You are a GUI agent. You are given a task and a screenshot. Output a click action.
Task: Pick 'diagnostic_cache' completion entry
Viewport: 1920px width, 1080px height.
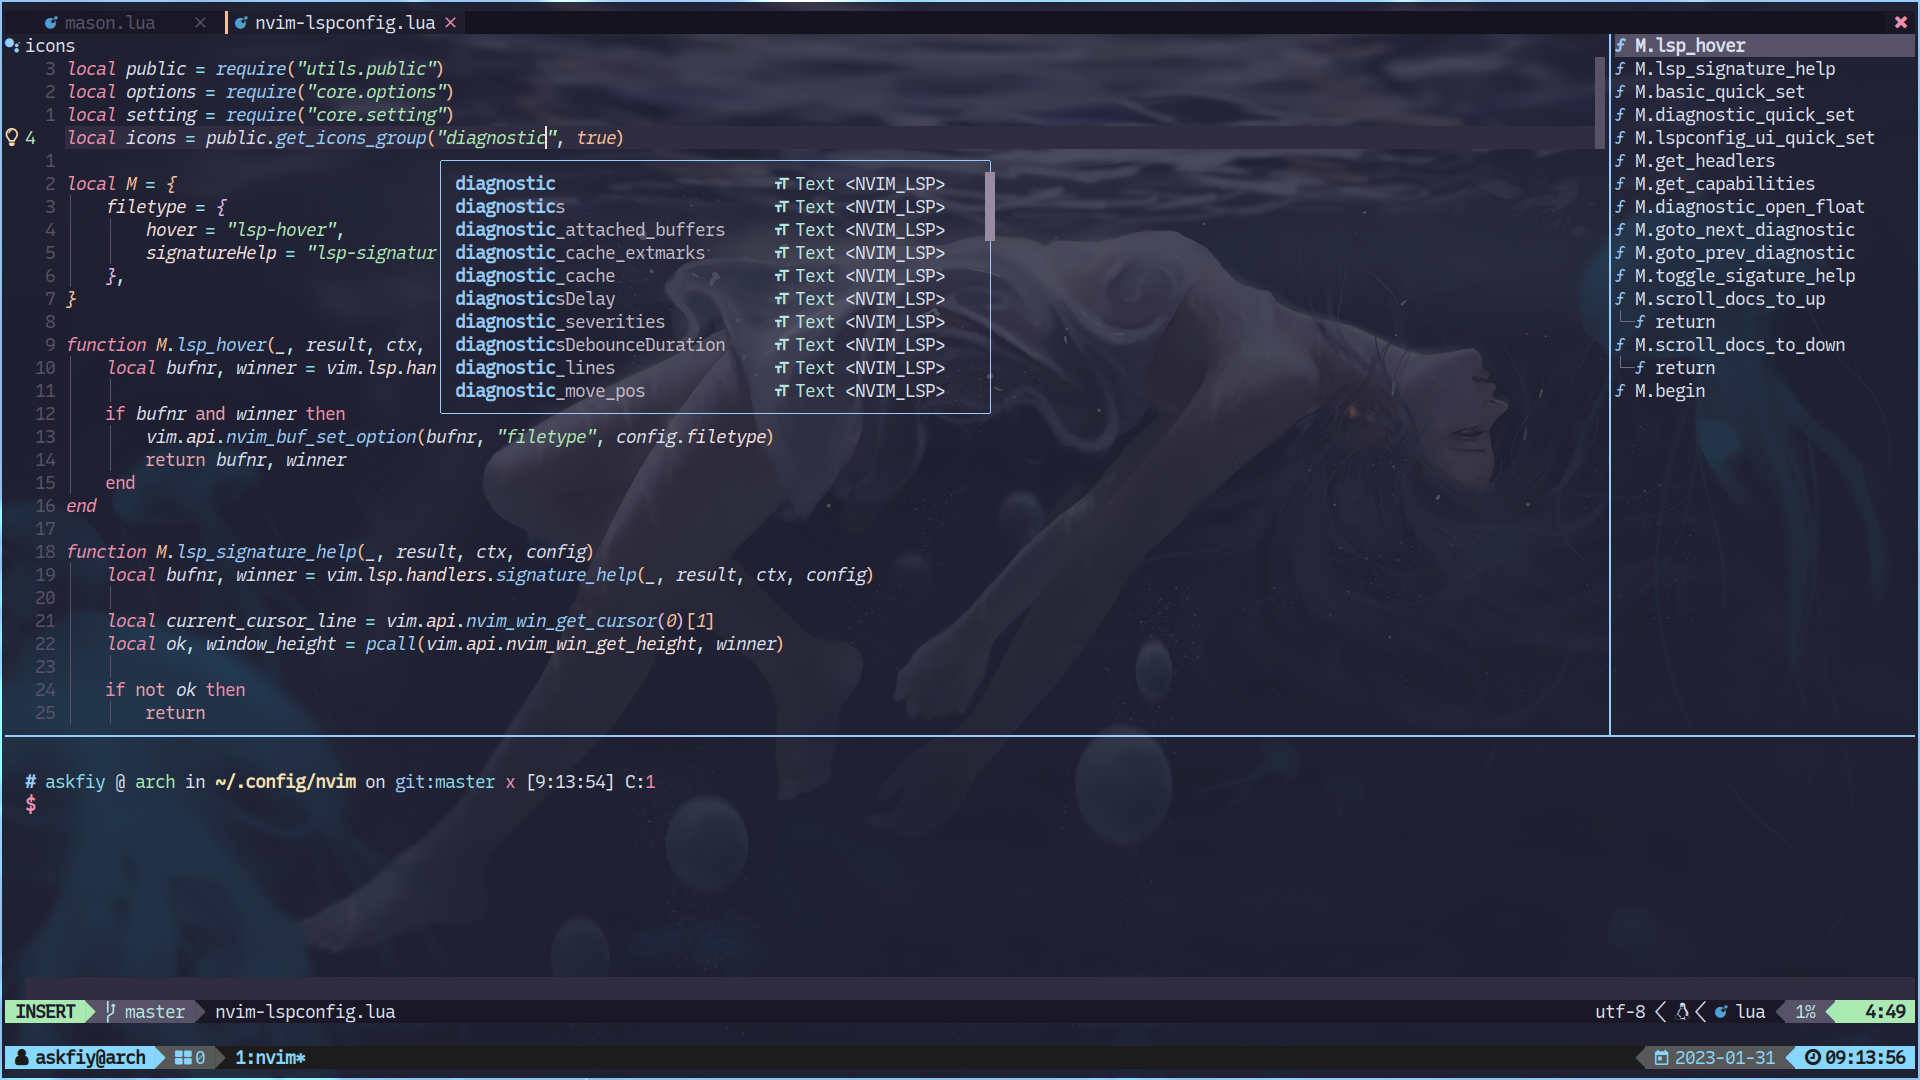715,275
